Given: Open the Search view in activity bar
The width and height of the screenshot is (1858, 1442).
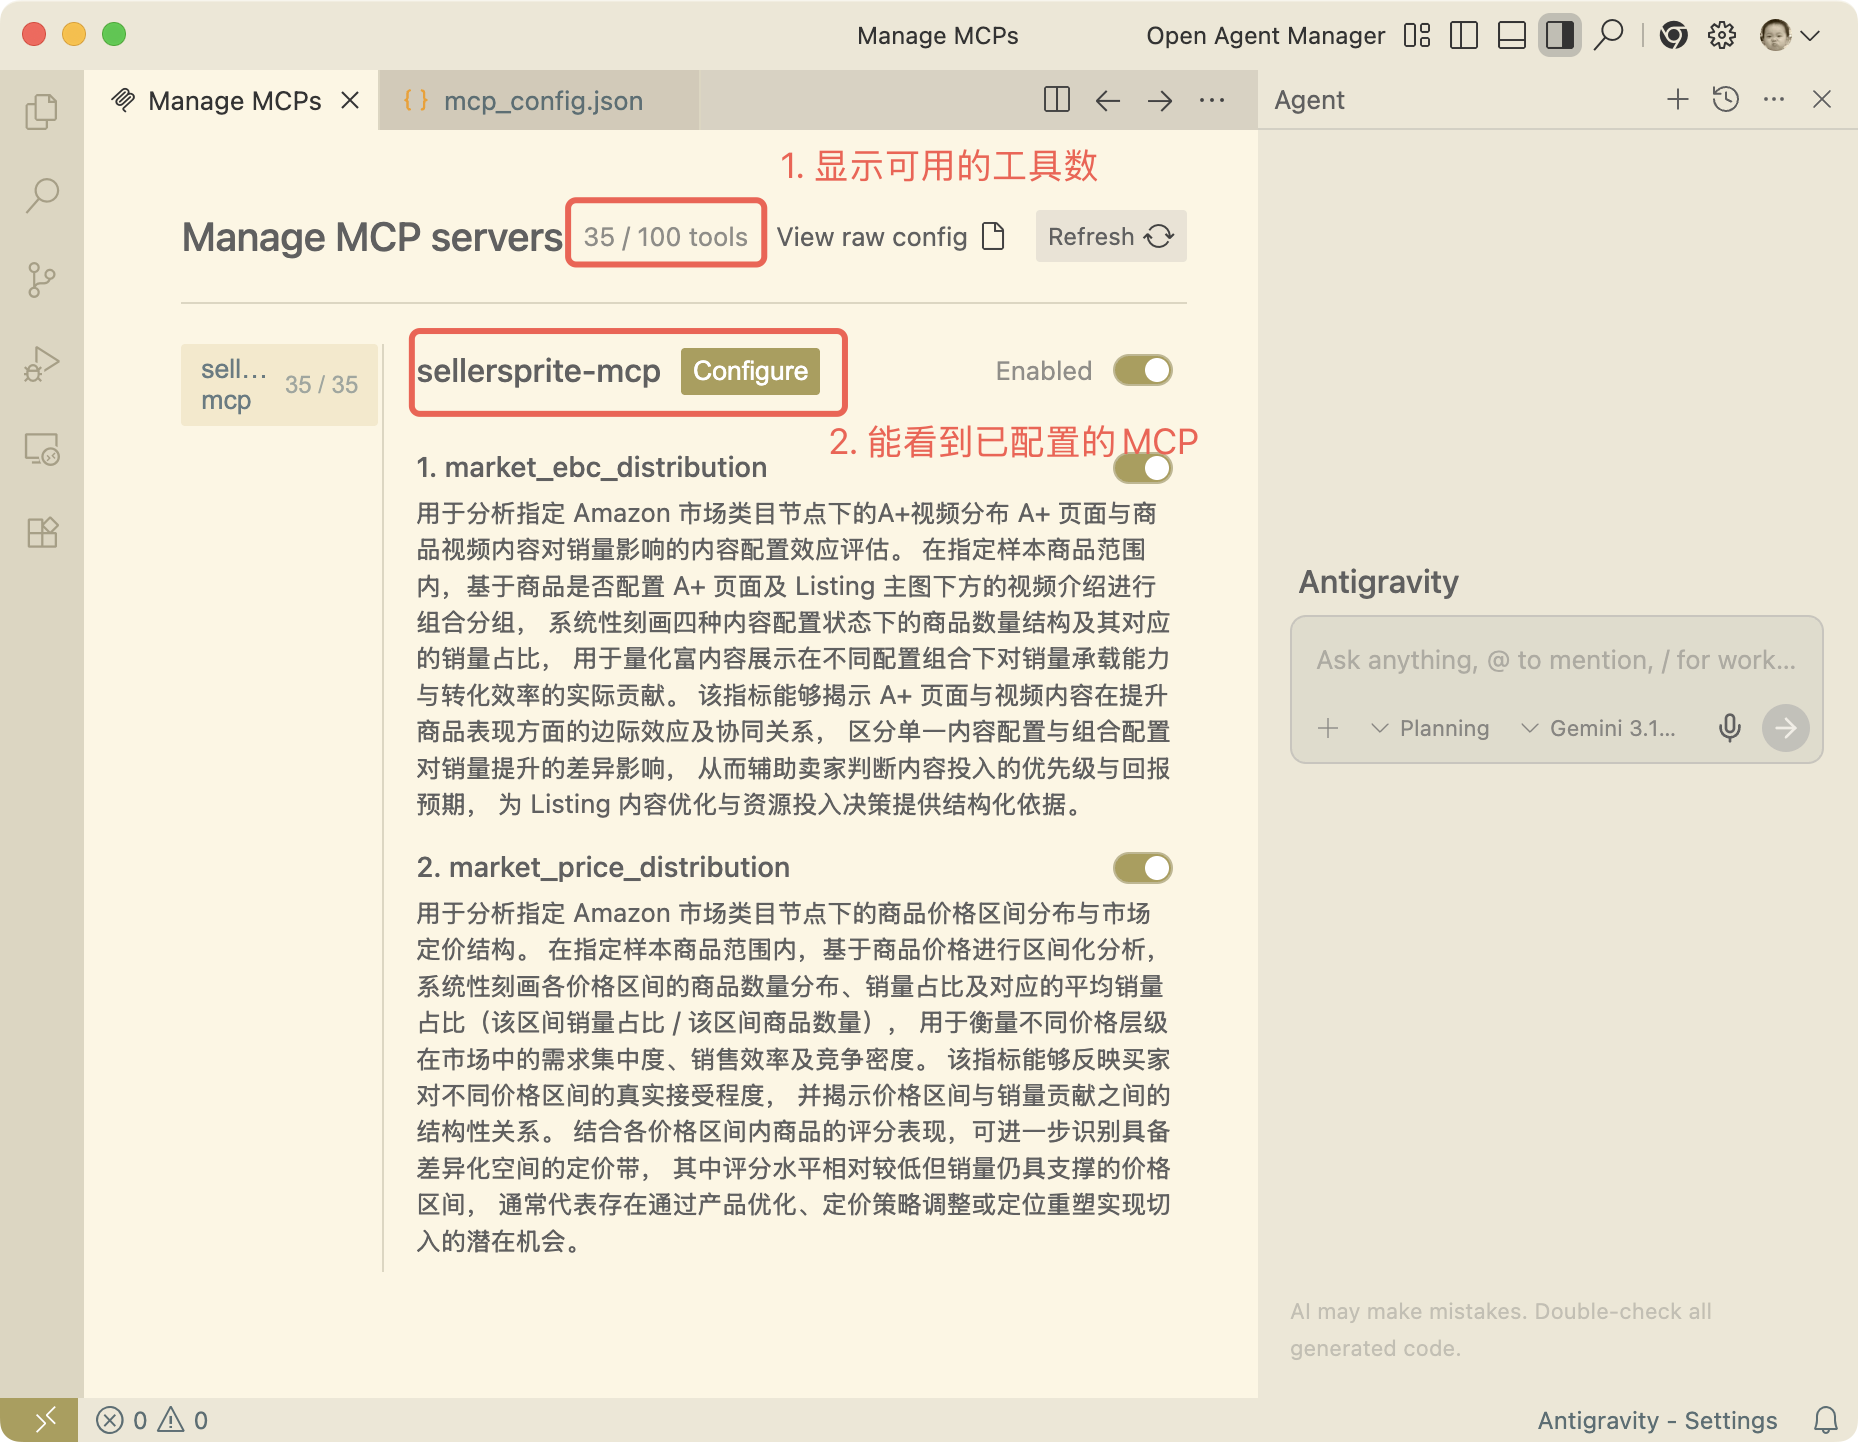Looking at the screenshot, I should [x=42, y=195].
